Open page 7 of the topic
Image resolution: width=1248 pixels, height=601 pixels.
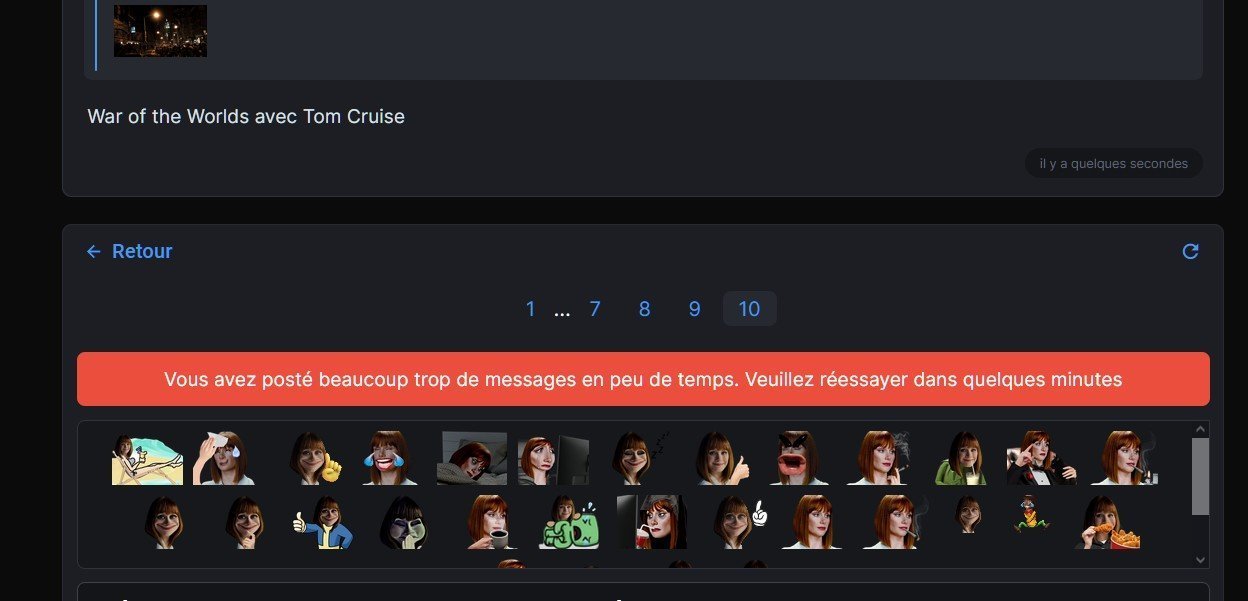pos(595,309)
